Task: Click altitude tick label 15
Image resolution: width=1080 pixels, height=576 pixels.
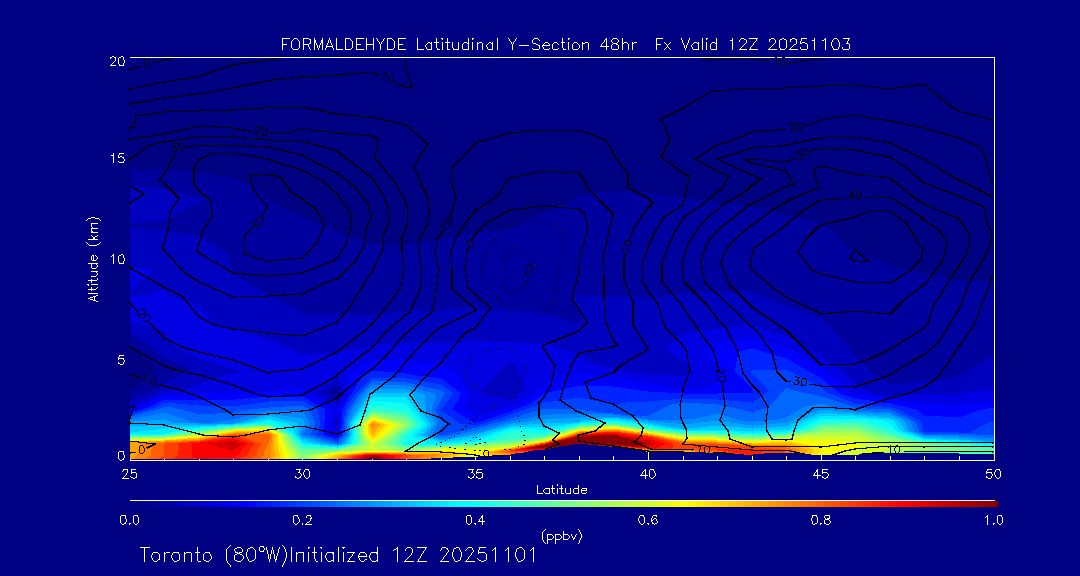Action: (x=115, y=159)
